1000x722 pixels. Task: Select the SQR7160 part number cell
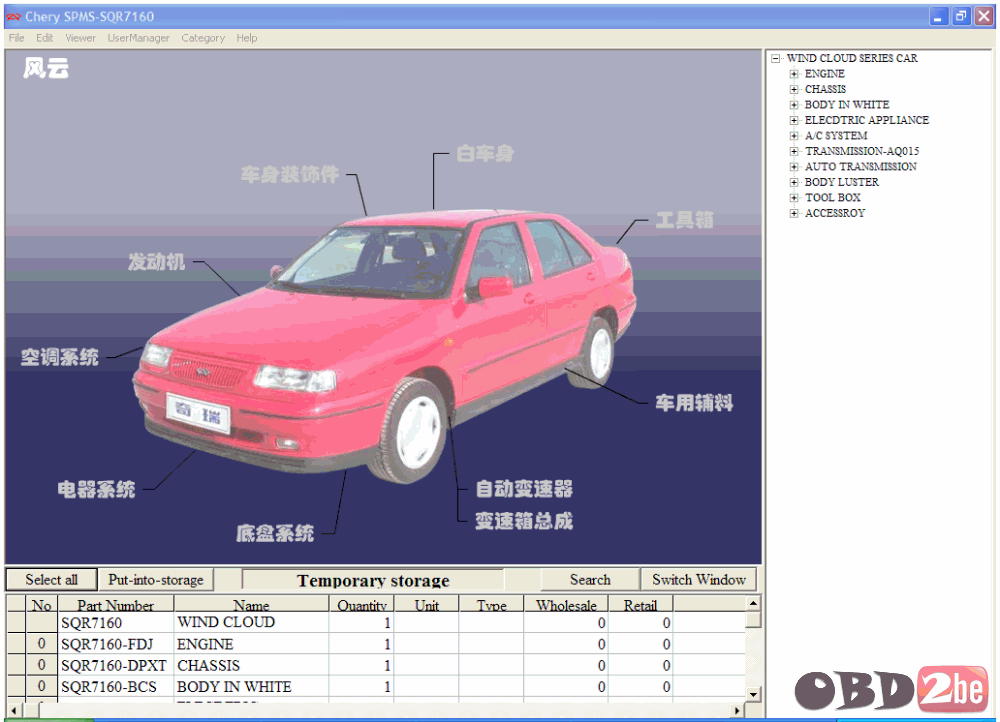click(115, 623)
